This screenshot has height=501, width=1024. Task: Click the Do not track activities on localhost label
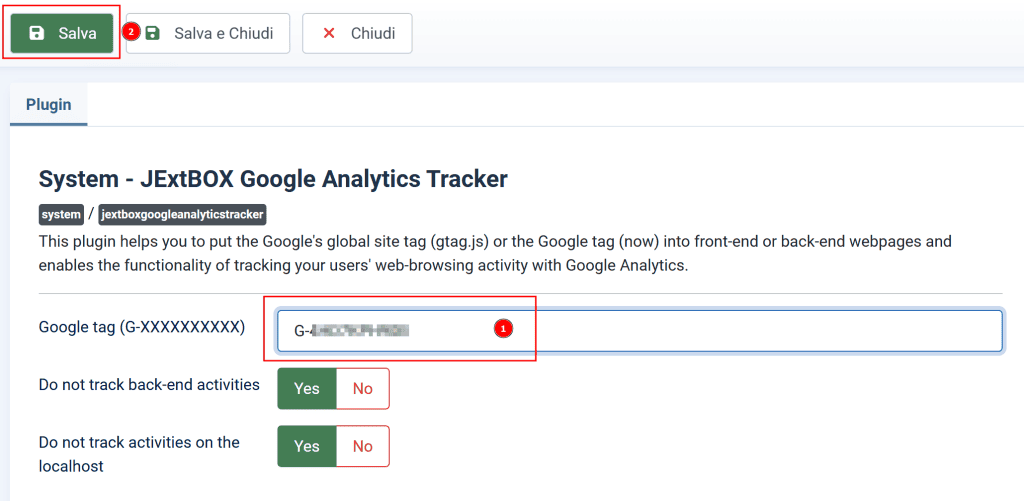pyautogui.click(x=139, y=455)
